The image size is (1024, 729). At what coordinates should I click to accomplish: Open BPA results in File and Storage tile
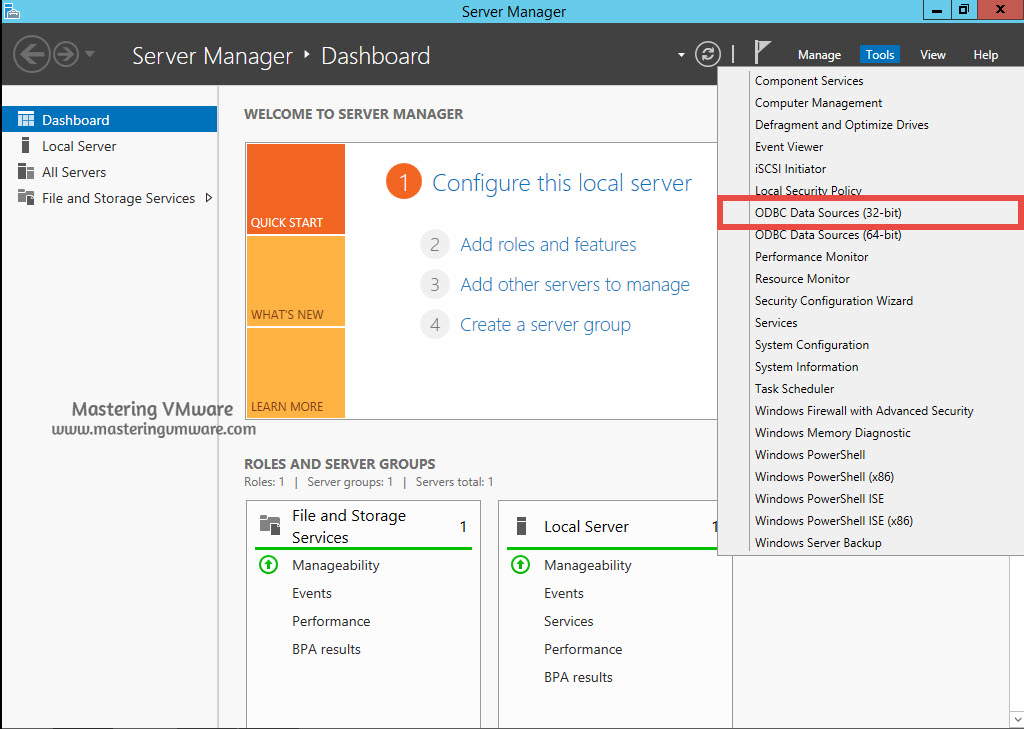[x=326, y=649]
